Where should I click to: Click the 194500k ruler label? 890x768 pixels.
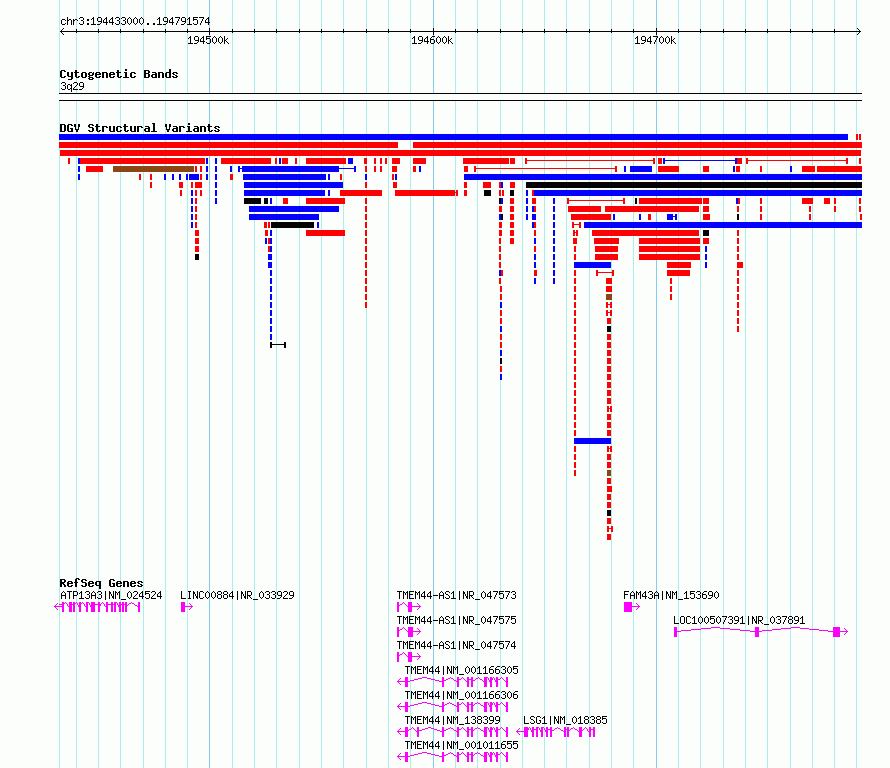(x=208, y=40)
